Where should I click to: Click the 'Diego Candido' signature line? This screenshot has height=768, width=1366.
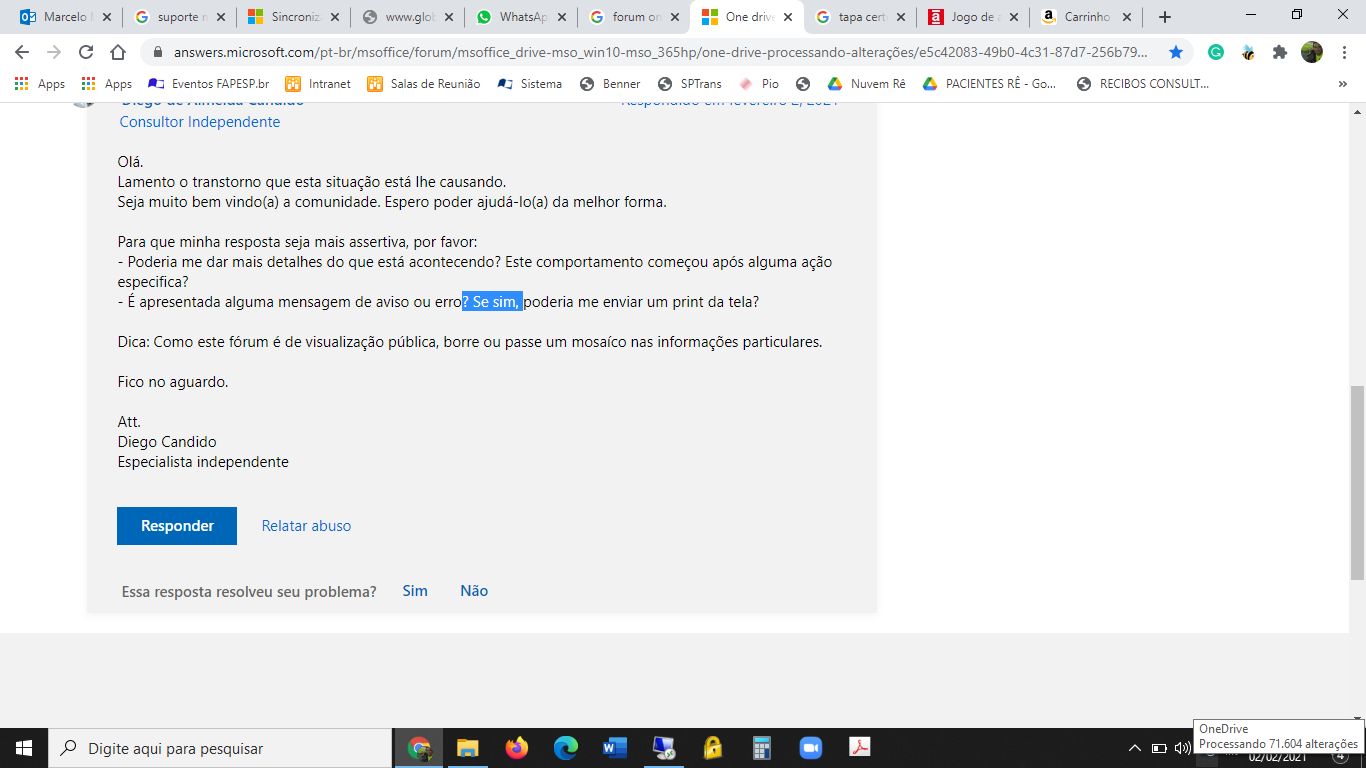click(167, 442)
